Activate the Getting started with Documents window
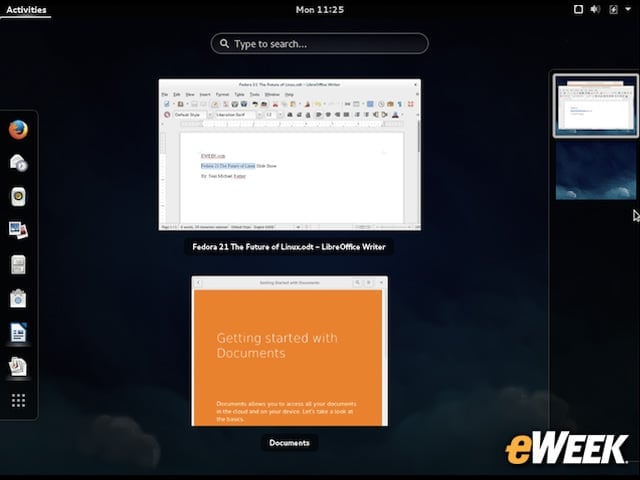Screen dimensions: 640x480 click(290, 351)
